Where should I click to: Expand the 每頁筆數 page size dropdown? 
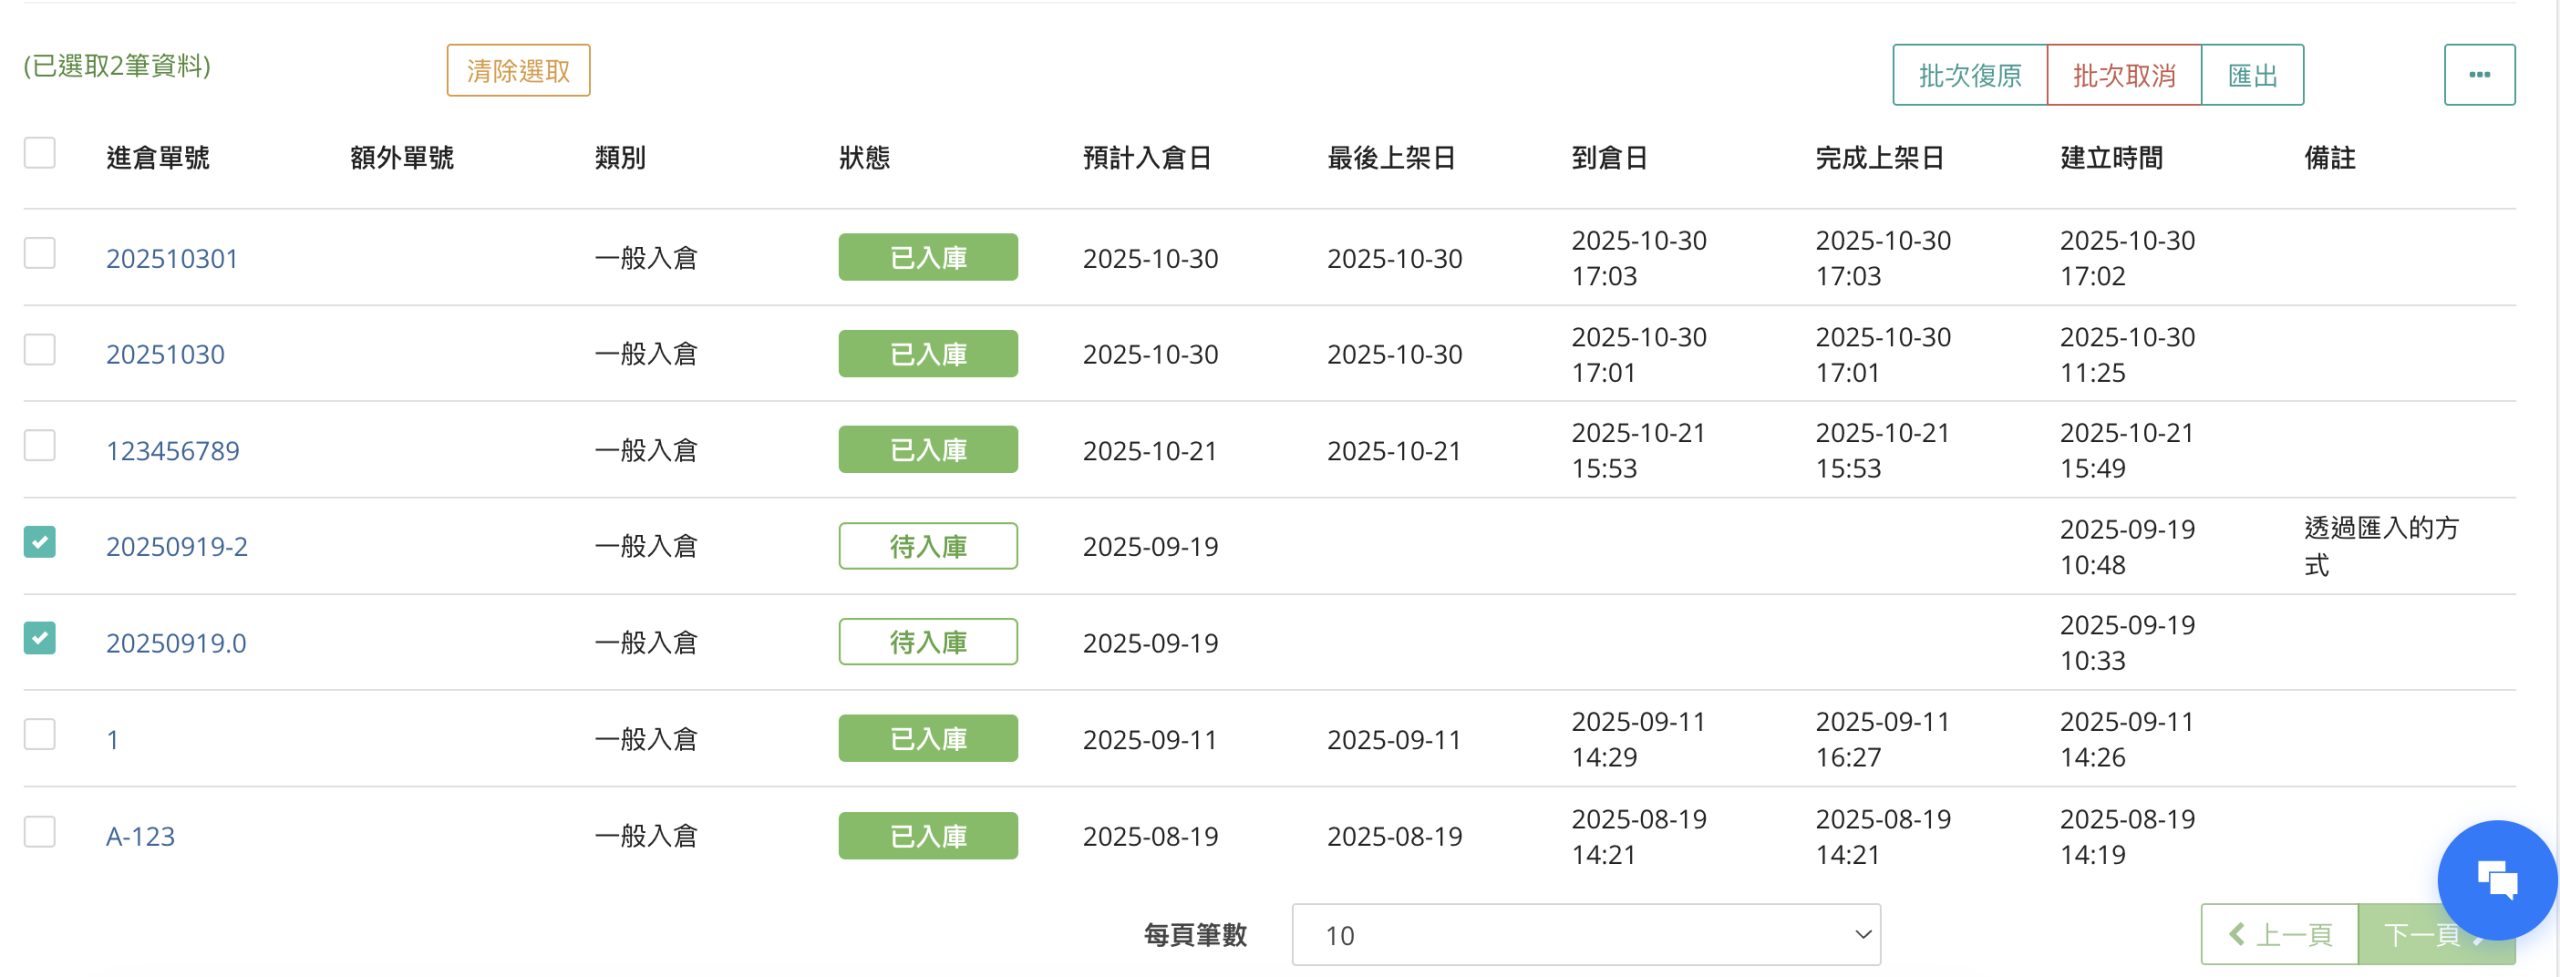point(1585,935)
